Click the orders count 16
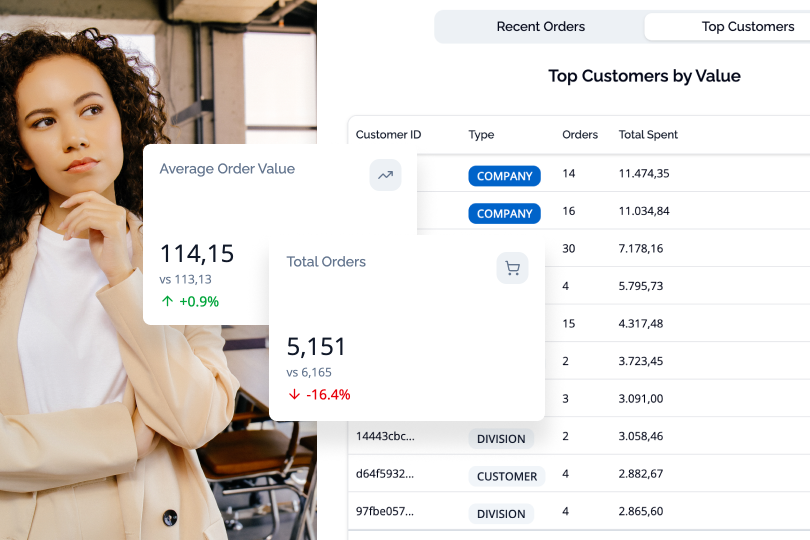Viewport: 810px width, 540px height. tap(569, 211)
